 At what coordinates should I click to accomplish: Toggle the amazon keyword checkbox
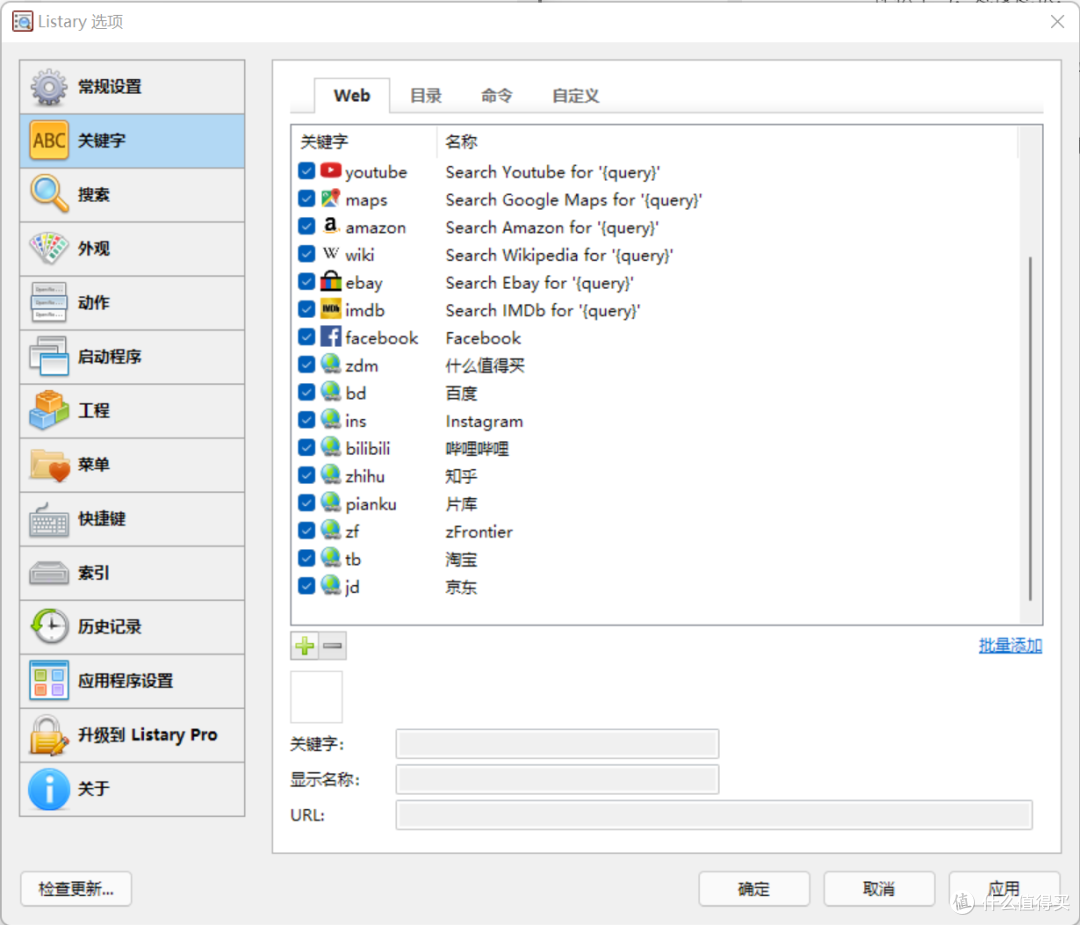pos(307,226)
